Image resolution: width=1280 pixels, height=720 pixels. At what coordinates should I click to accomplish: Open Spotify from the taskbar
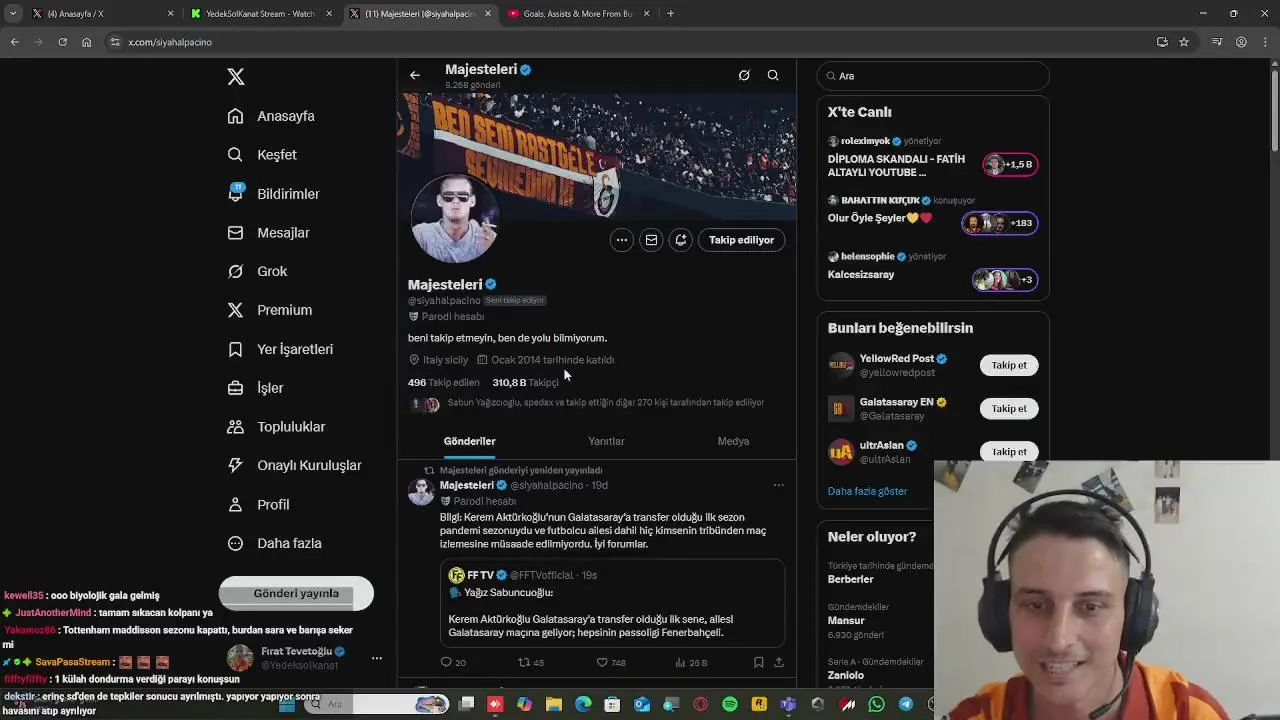[x=730, y=704]
